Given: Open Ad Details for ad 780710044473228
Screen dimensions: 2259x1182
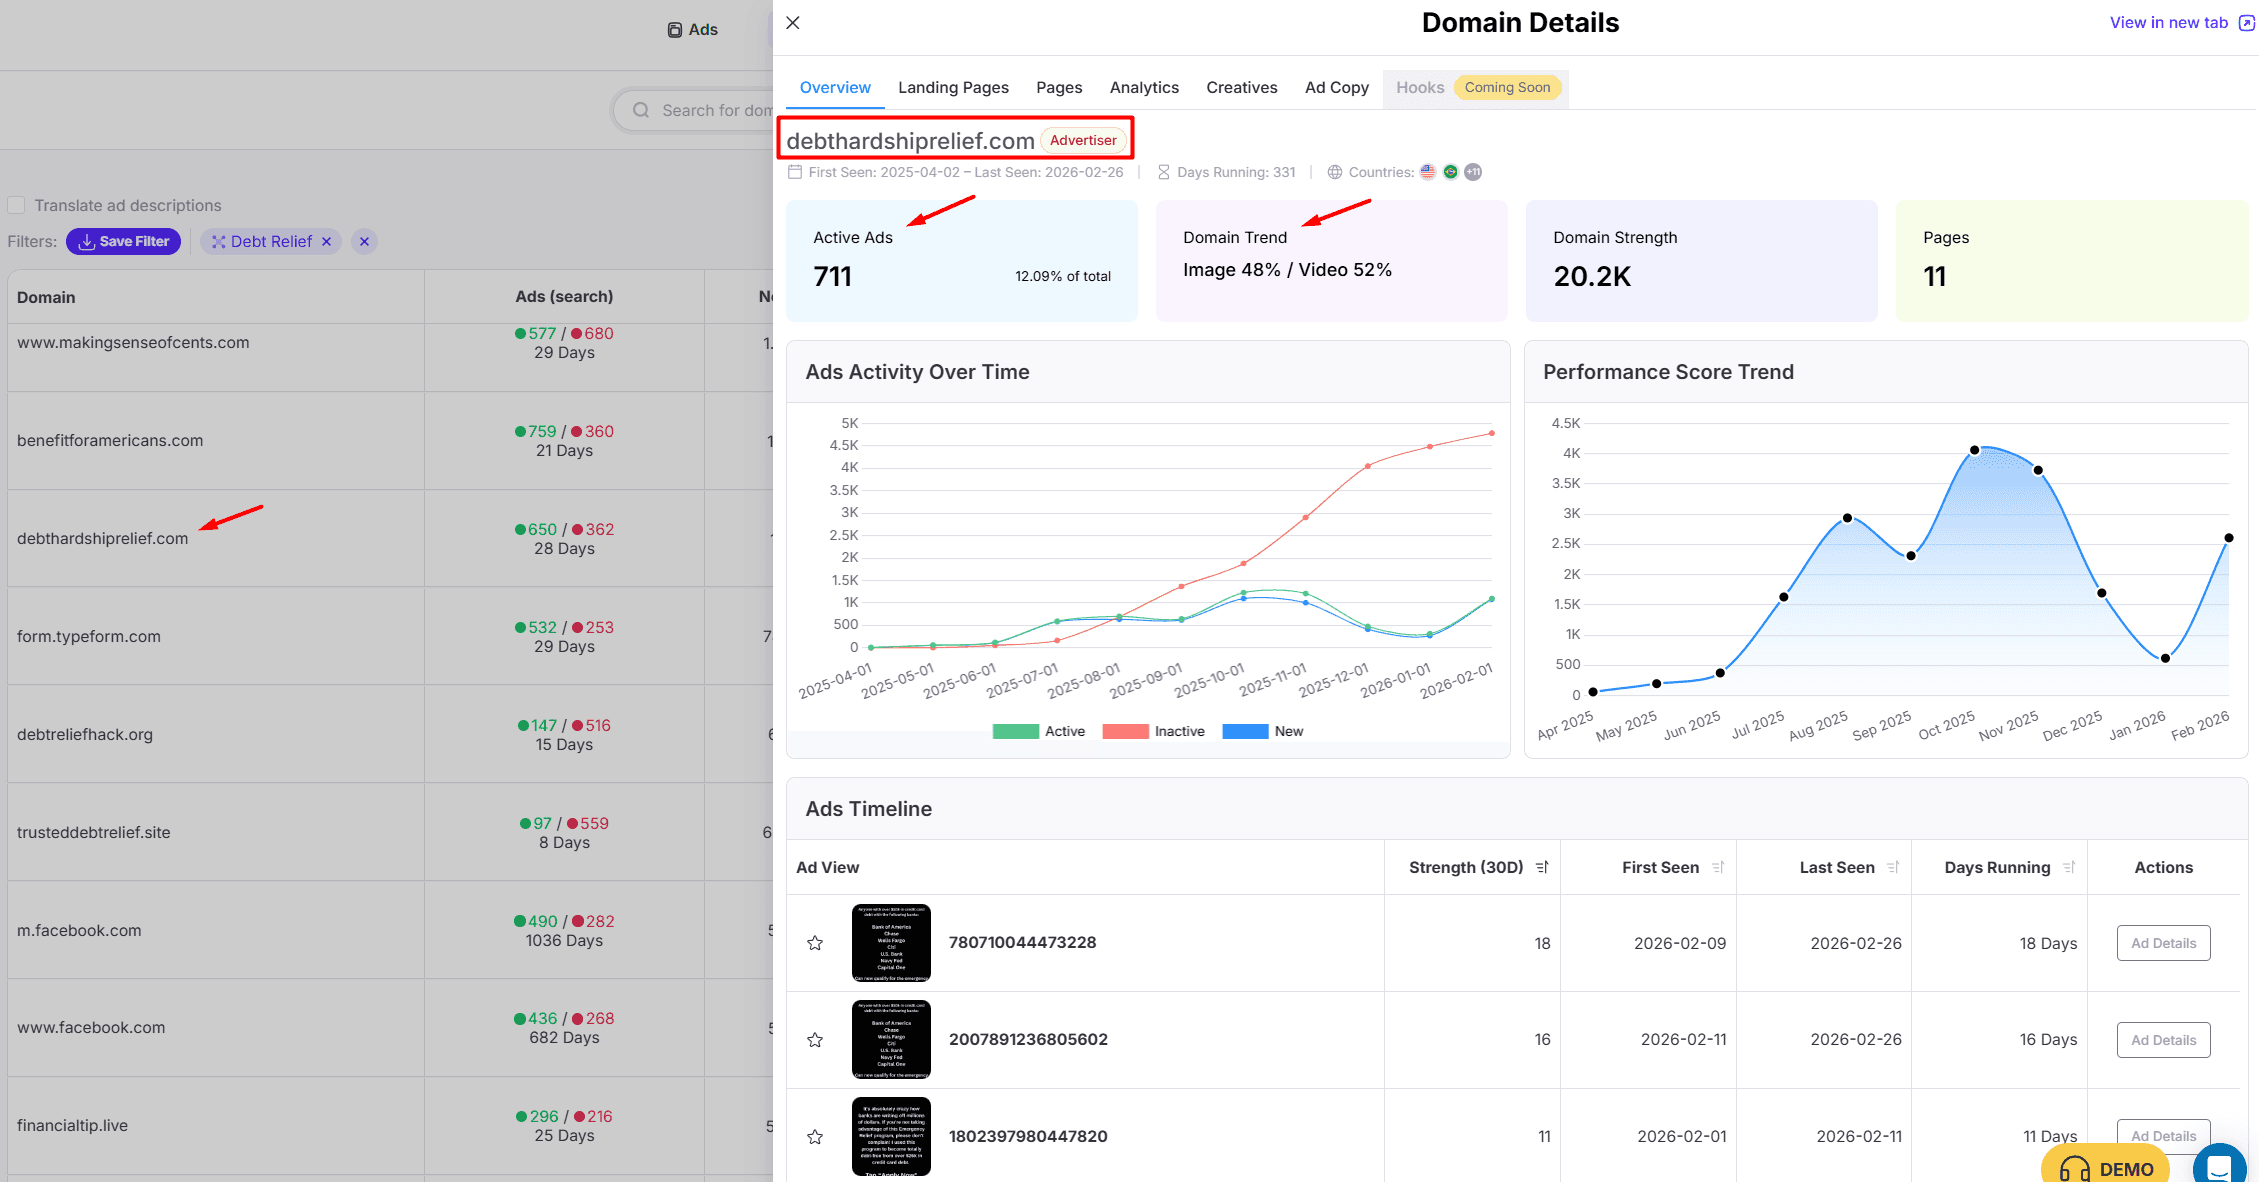Looking at the screenshot, I should coord(2163,943).
